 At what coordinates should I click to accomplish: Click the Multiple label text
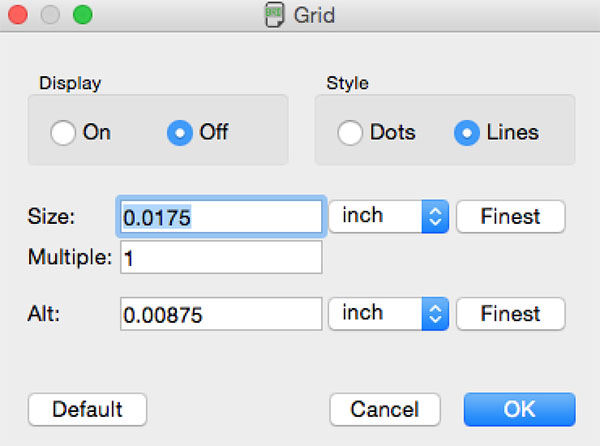click(71, 257)
